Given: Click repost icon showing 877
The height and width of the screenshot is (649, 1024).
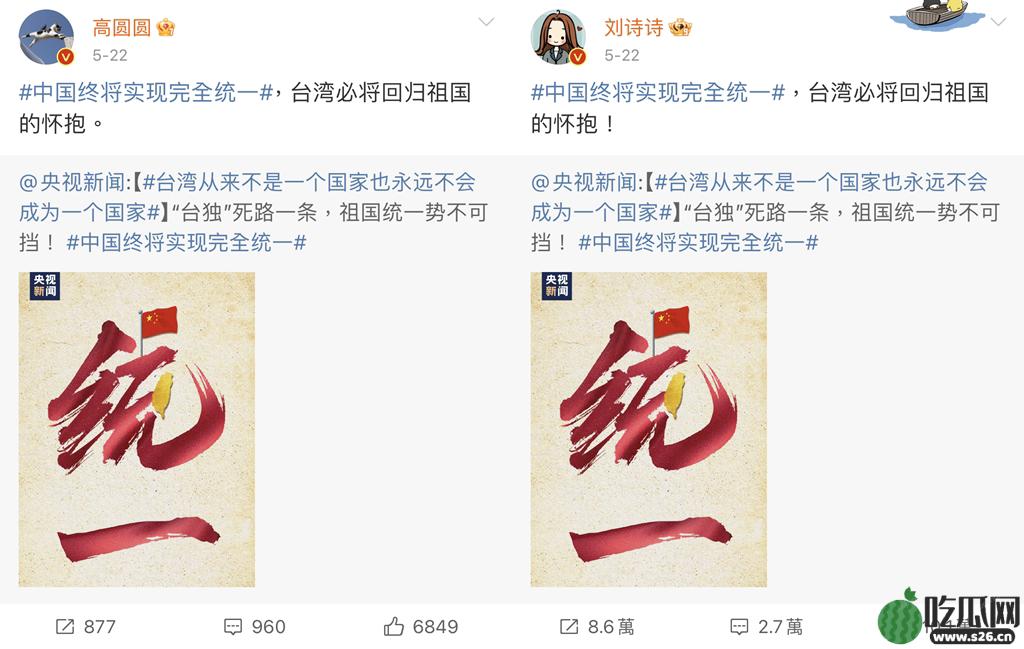Looking at the screenshot, I should pos(65,627).
